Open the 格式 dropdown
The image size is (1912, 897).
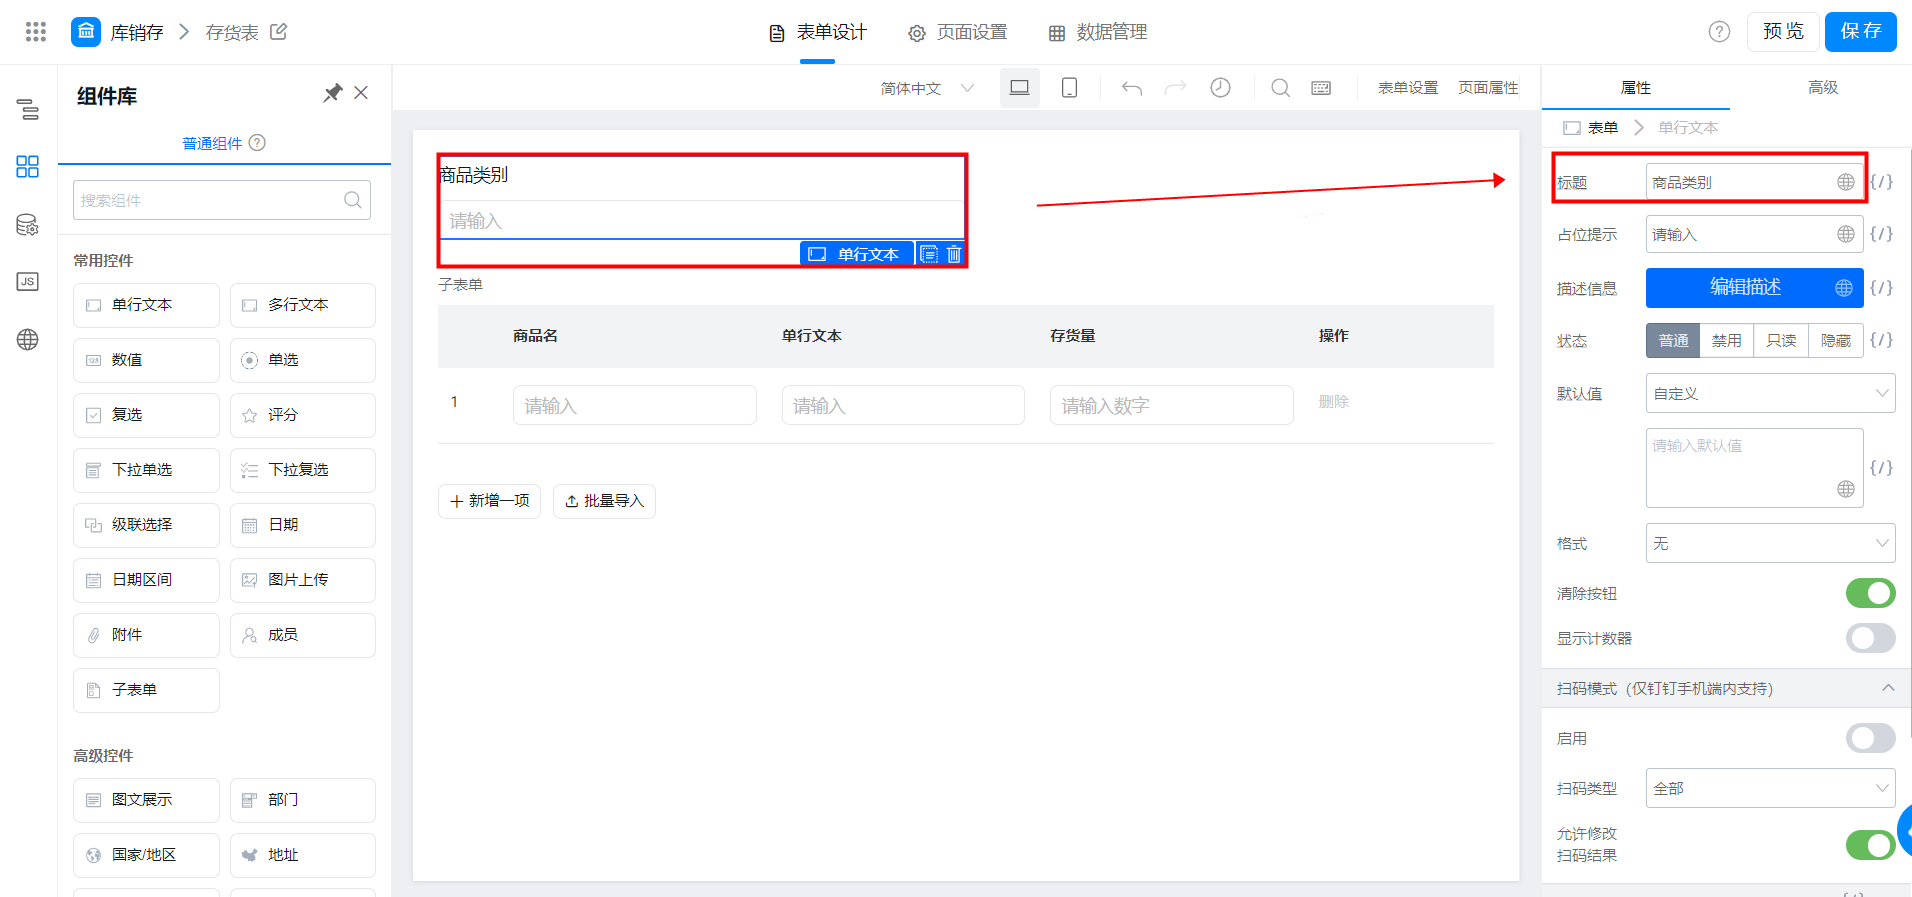(x=1770, y=543)
